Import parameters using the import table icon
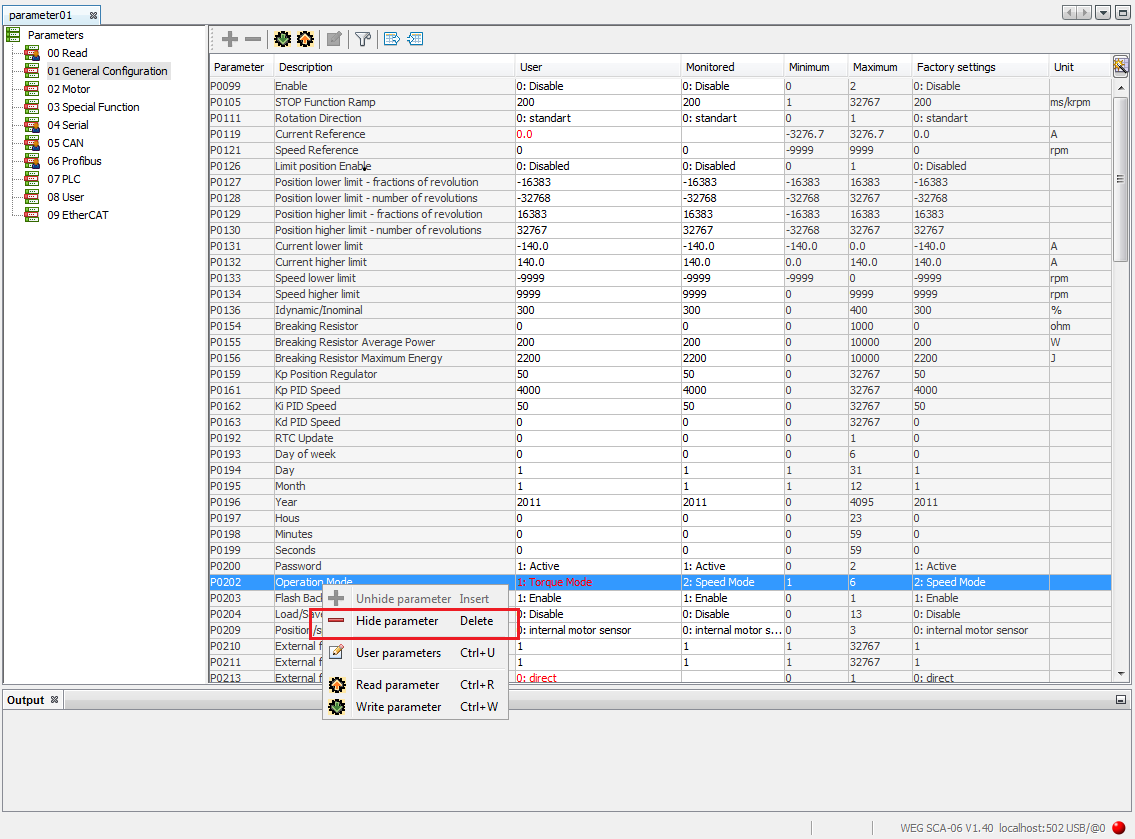This screenshot has height=839, width=1135. tap(415, 39)
